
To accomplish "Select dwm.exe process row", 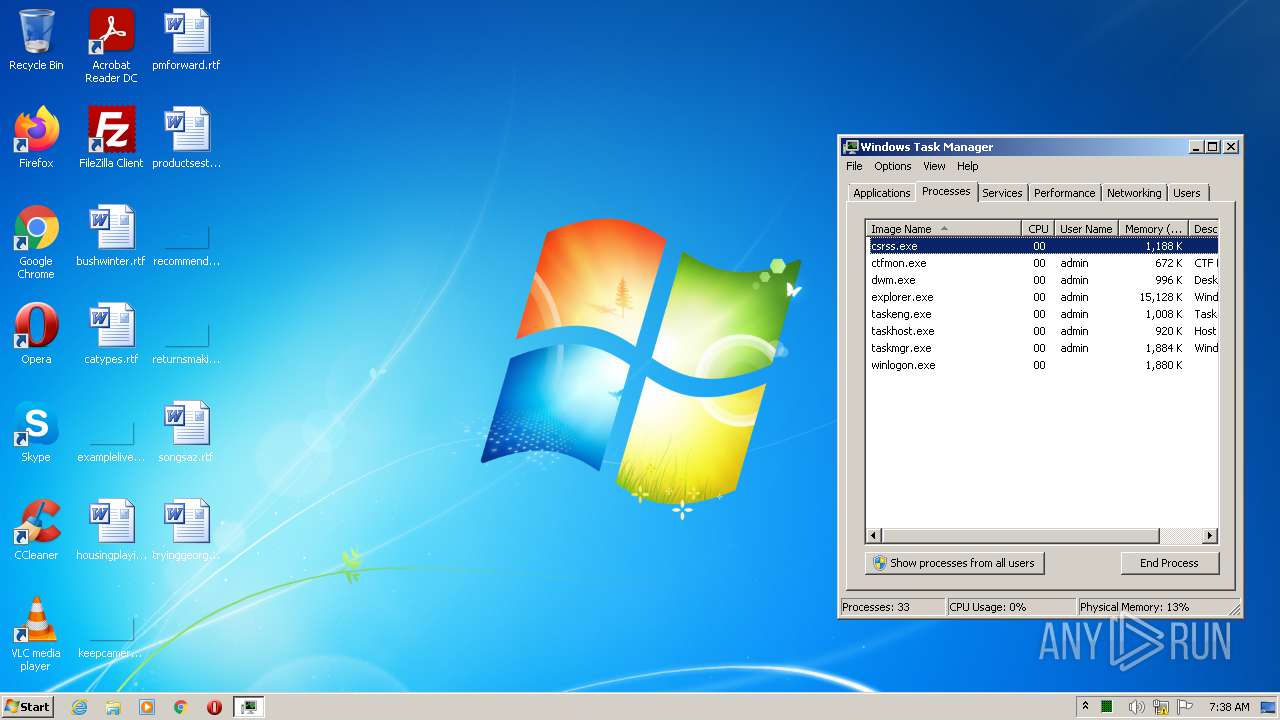I will point(1042,280).
